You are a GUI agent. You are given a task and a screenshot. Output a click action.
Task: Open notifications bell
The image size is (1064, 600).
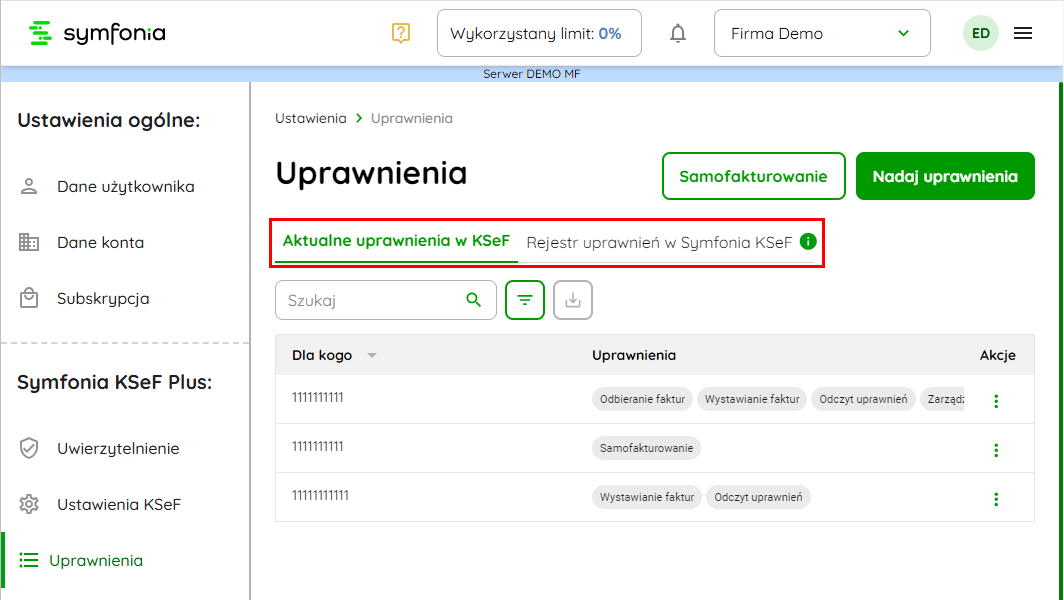point(678,33)
